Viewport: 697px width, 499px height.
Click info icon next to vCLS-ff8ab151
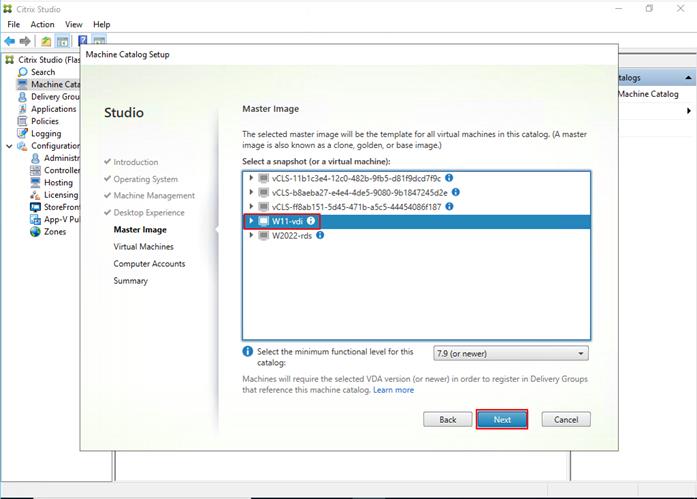(449, 206)
